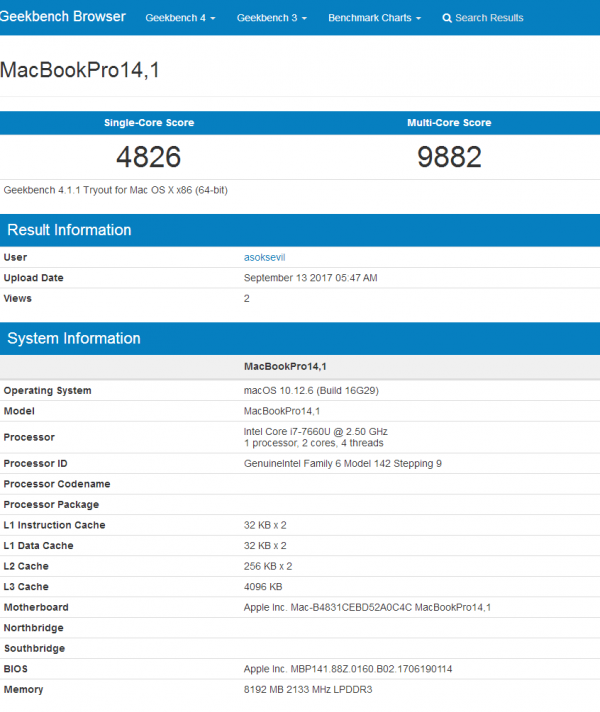Click the Northbridge row label
Screen dimensions: 600x712
[34, 628]
